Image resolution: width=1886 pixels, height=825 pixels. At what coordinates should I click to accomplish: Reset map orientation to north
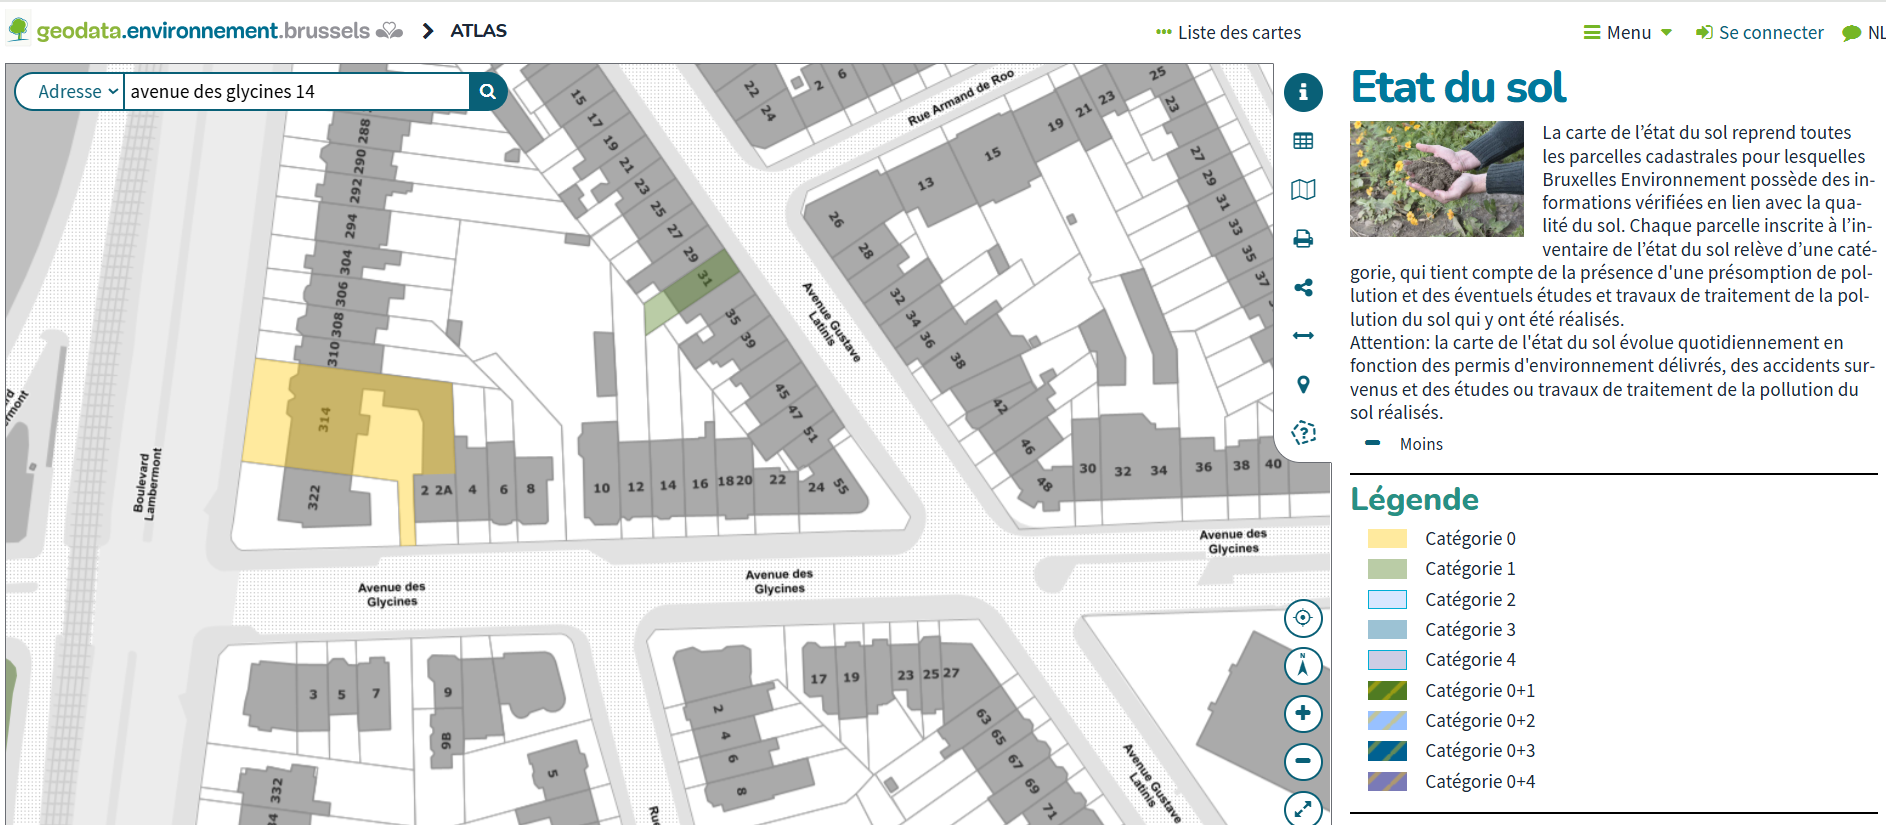coord(1303,666)
